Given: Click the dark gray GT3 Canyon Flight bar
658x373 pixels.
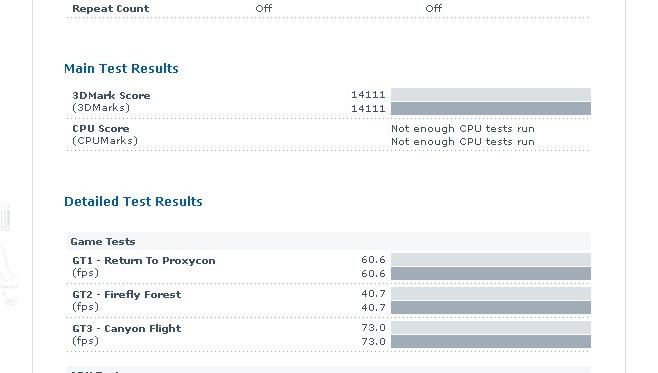Looking at the screenshot, I should 491,342.
